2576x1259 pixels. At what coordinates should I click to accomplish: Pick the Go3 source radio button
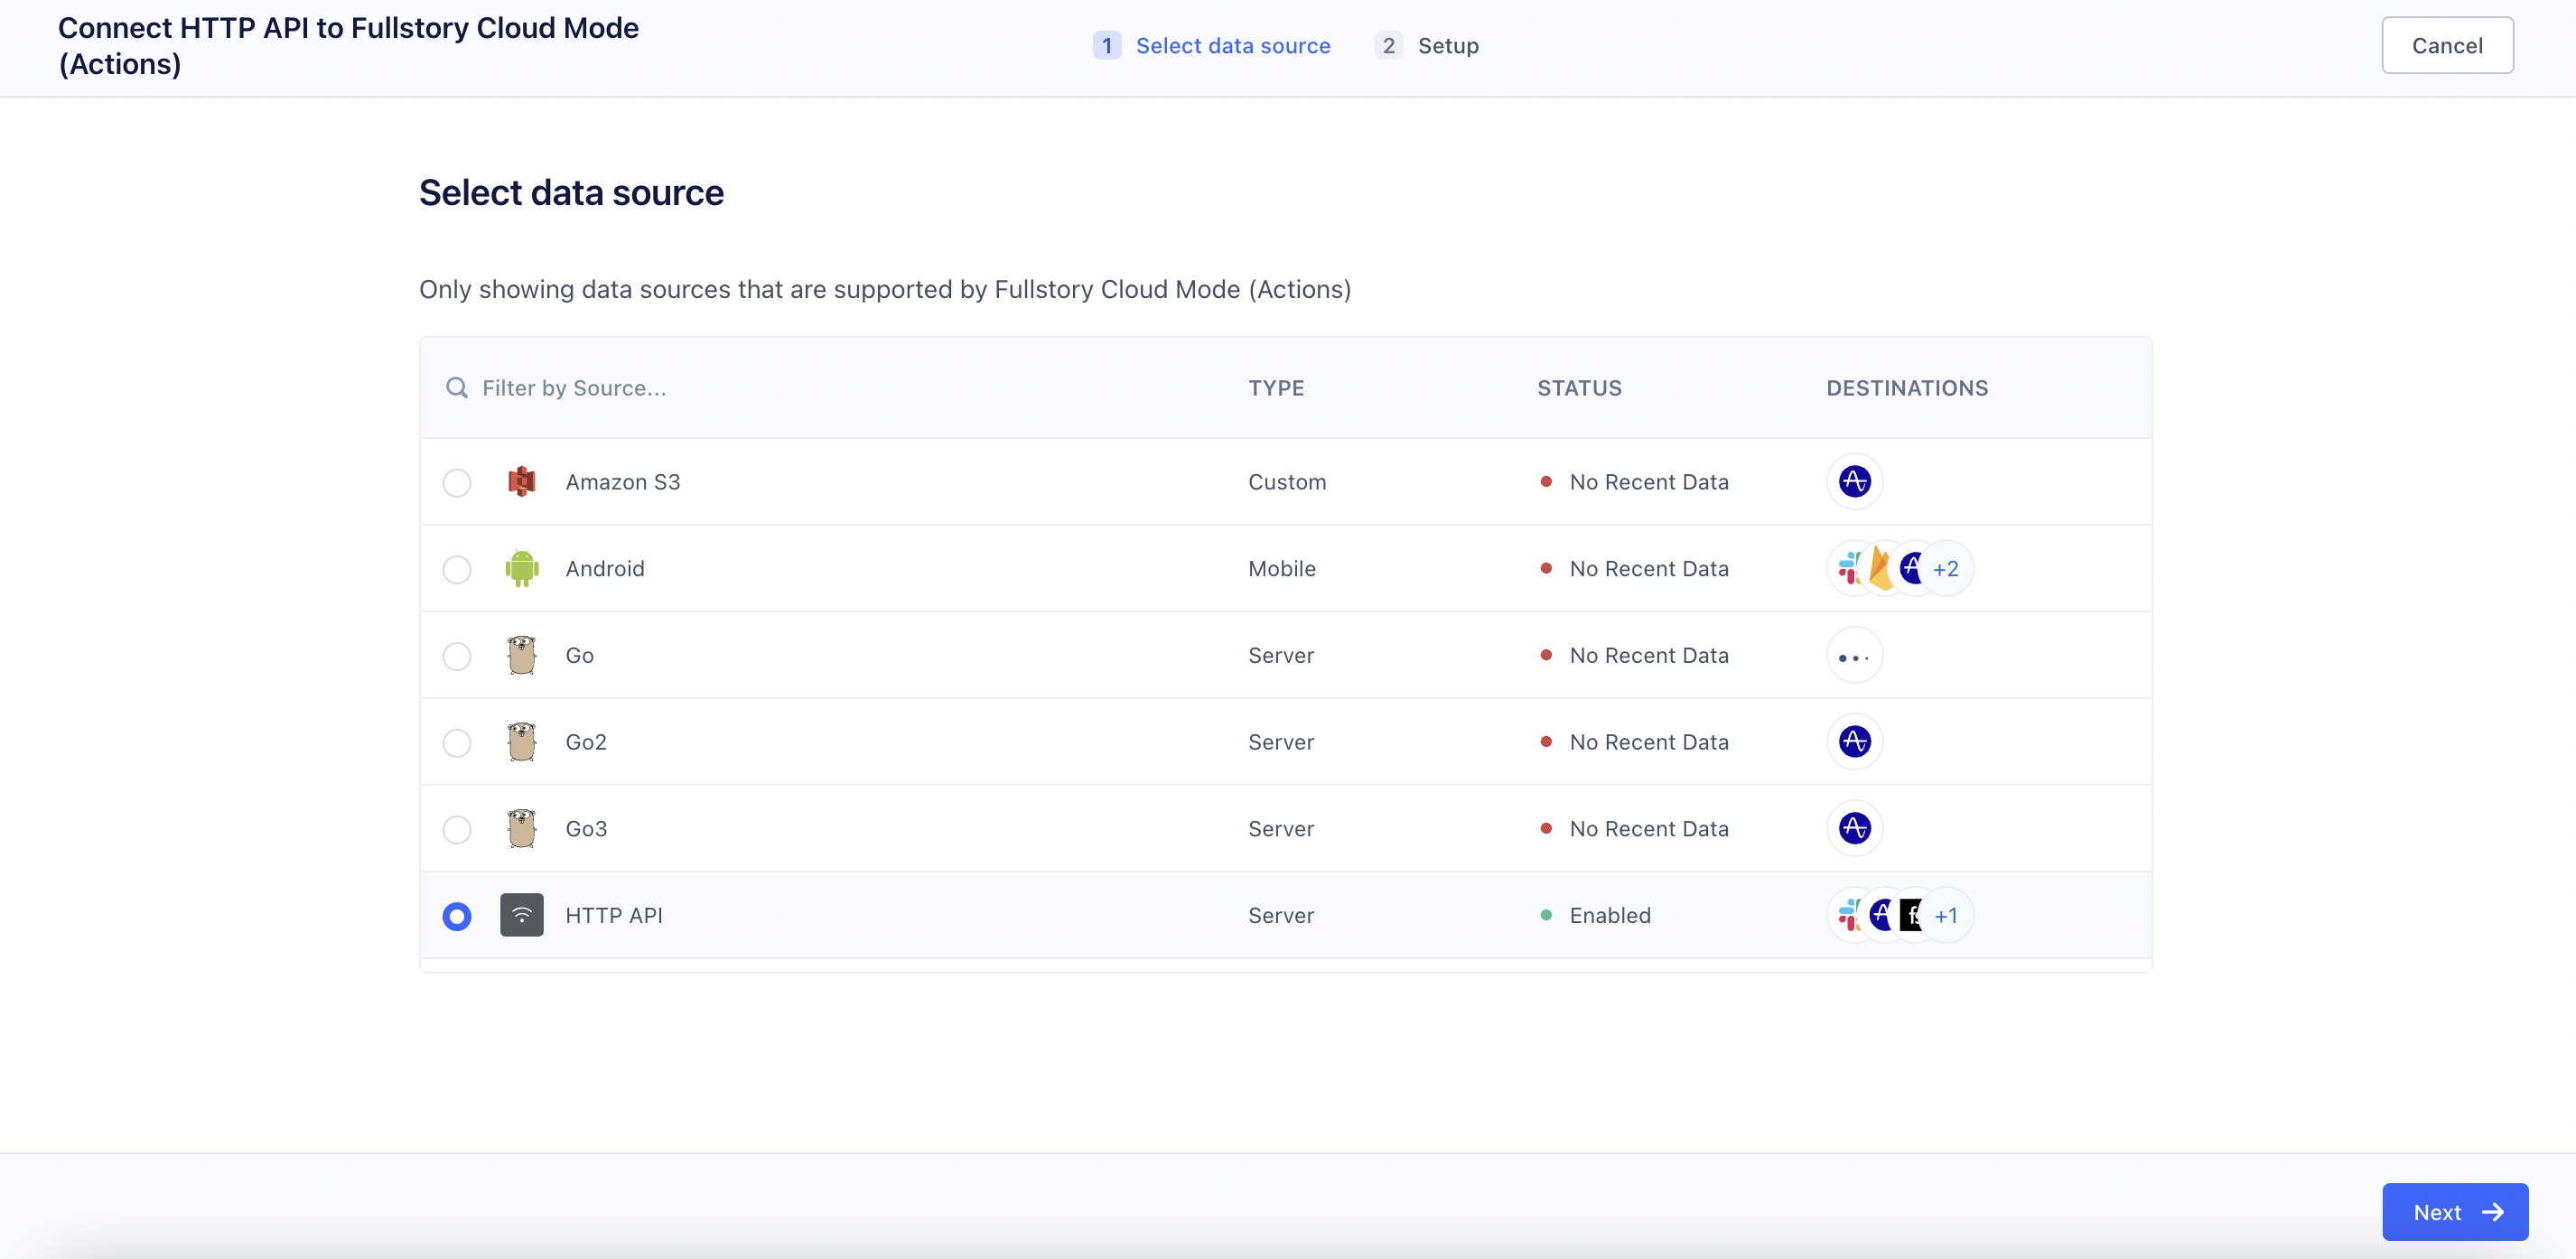(x=457, y=829)
